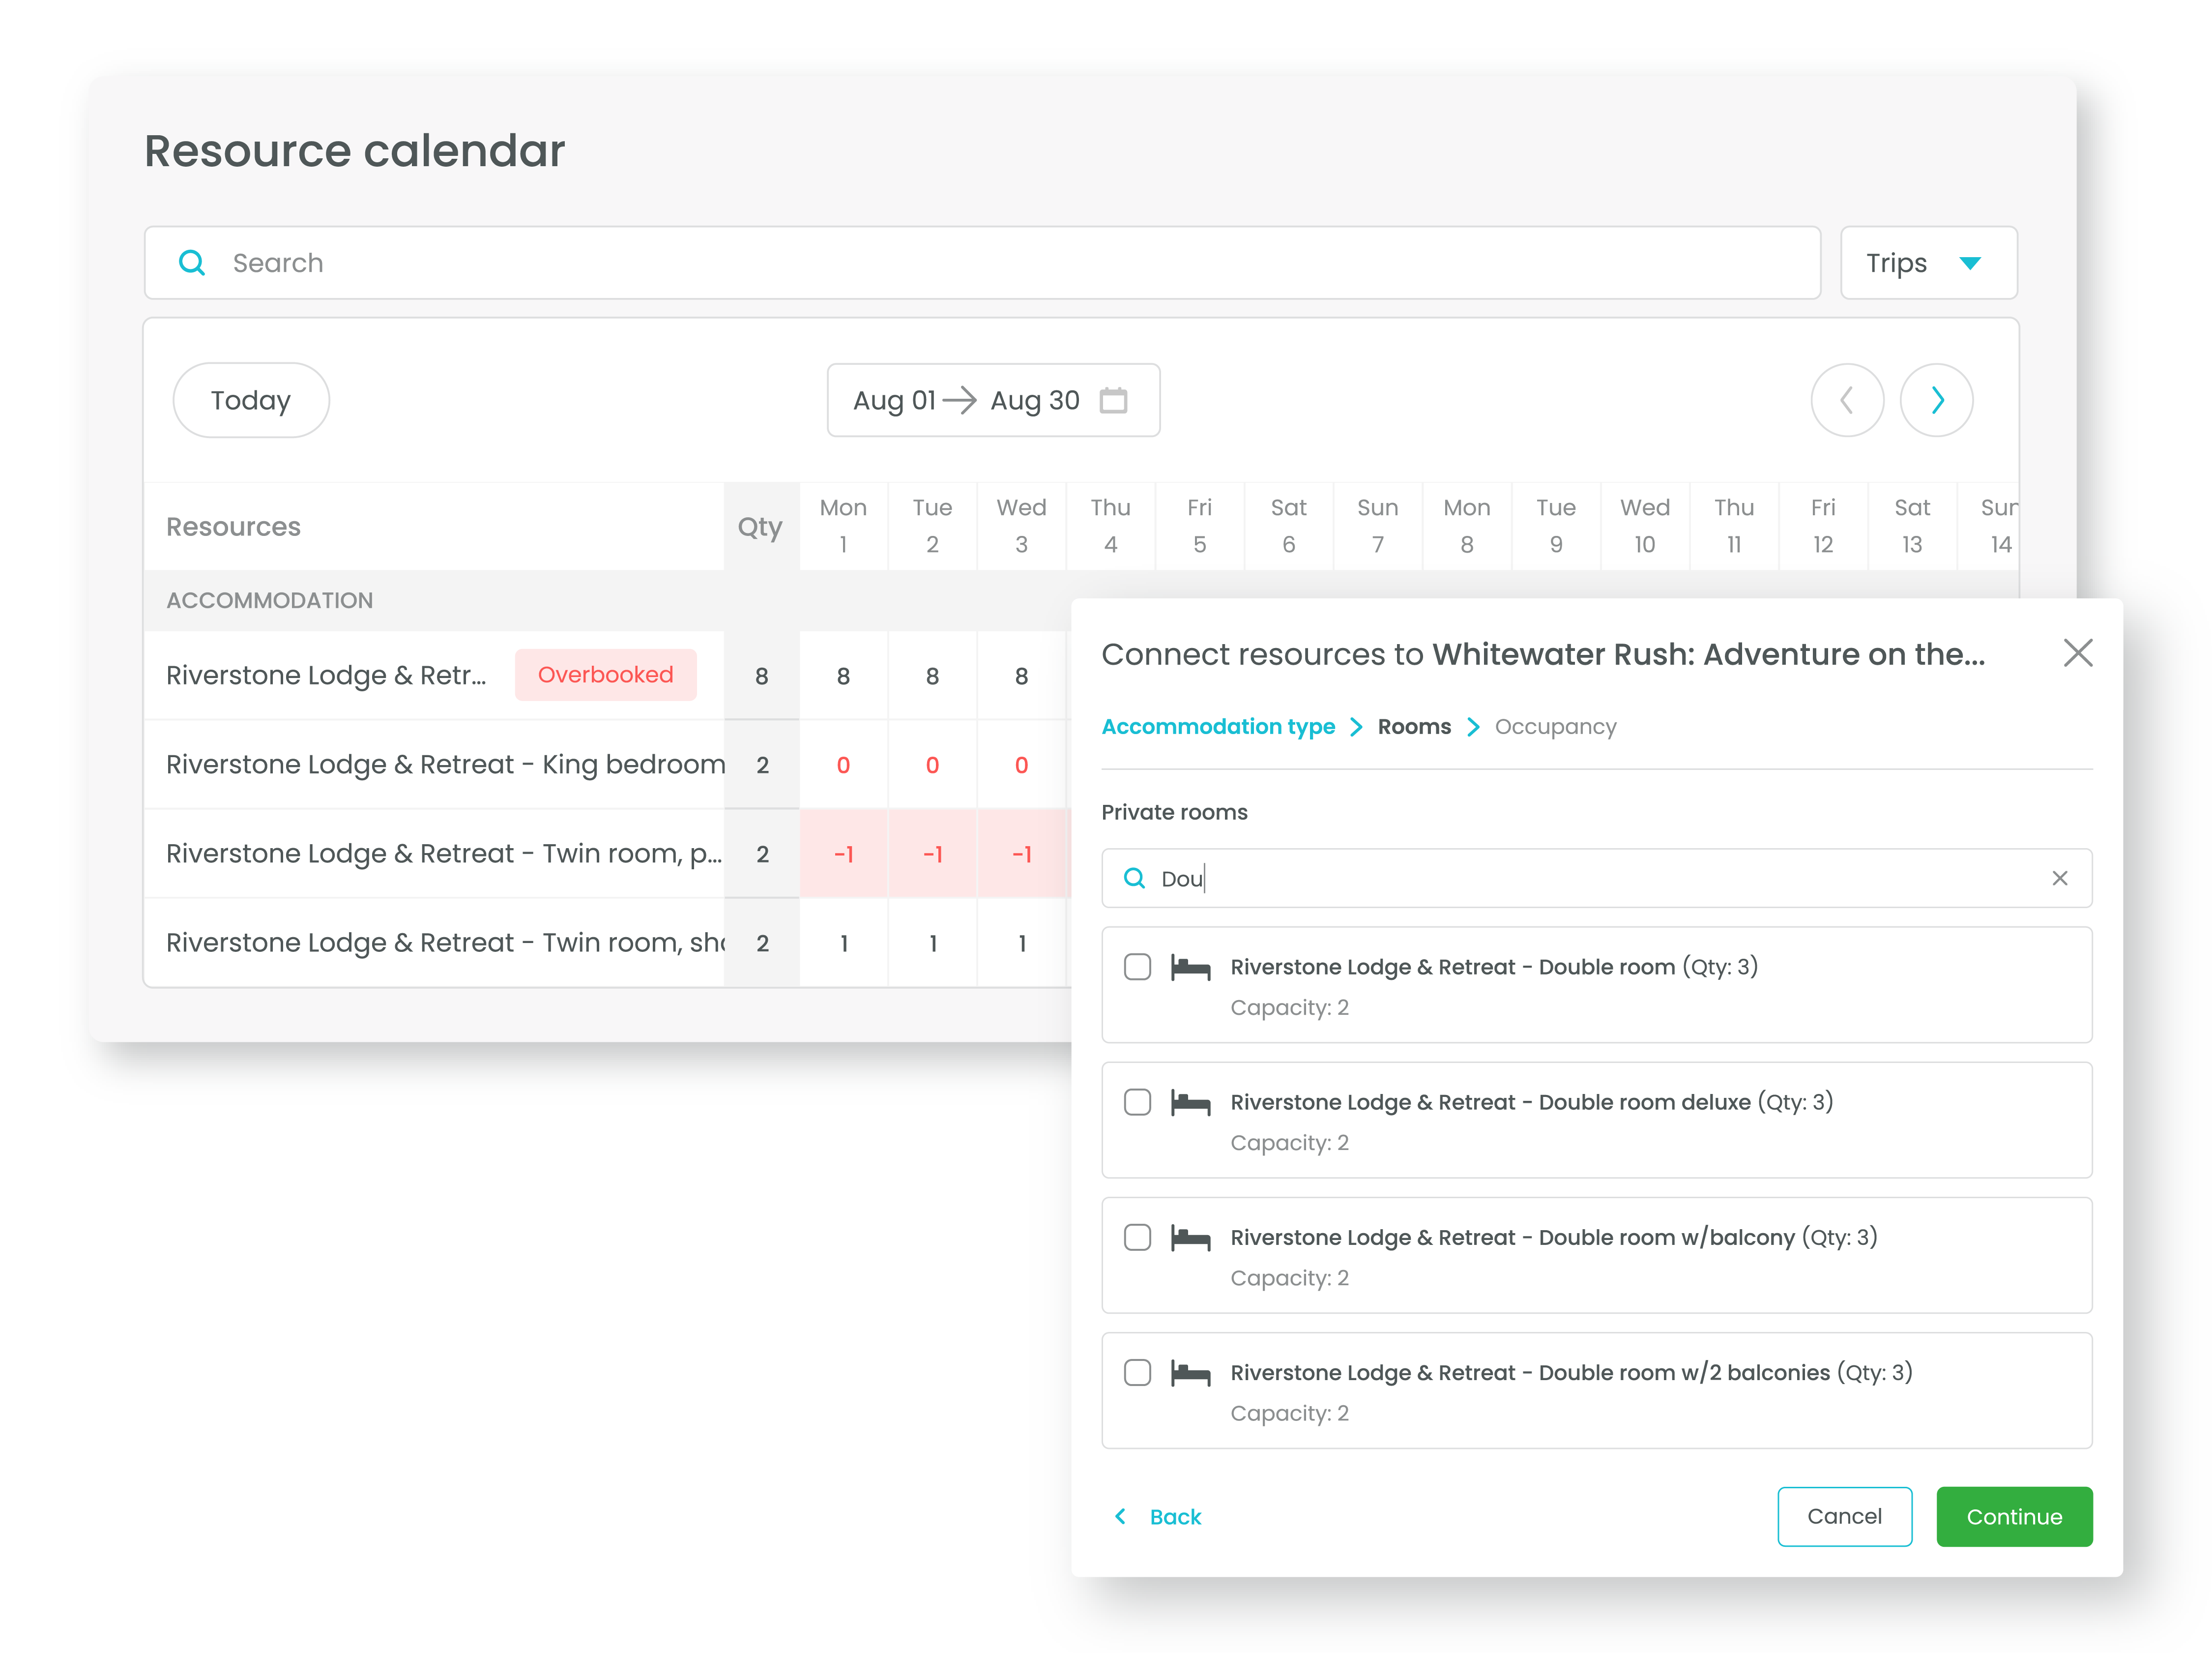Open the Trips dropdown

point(1928,263)
